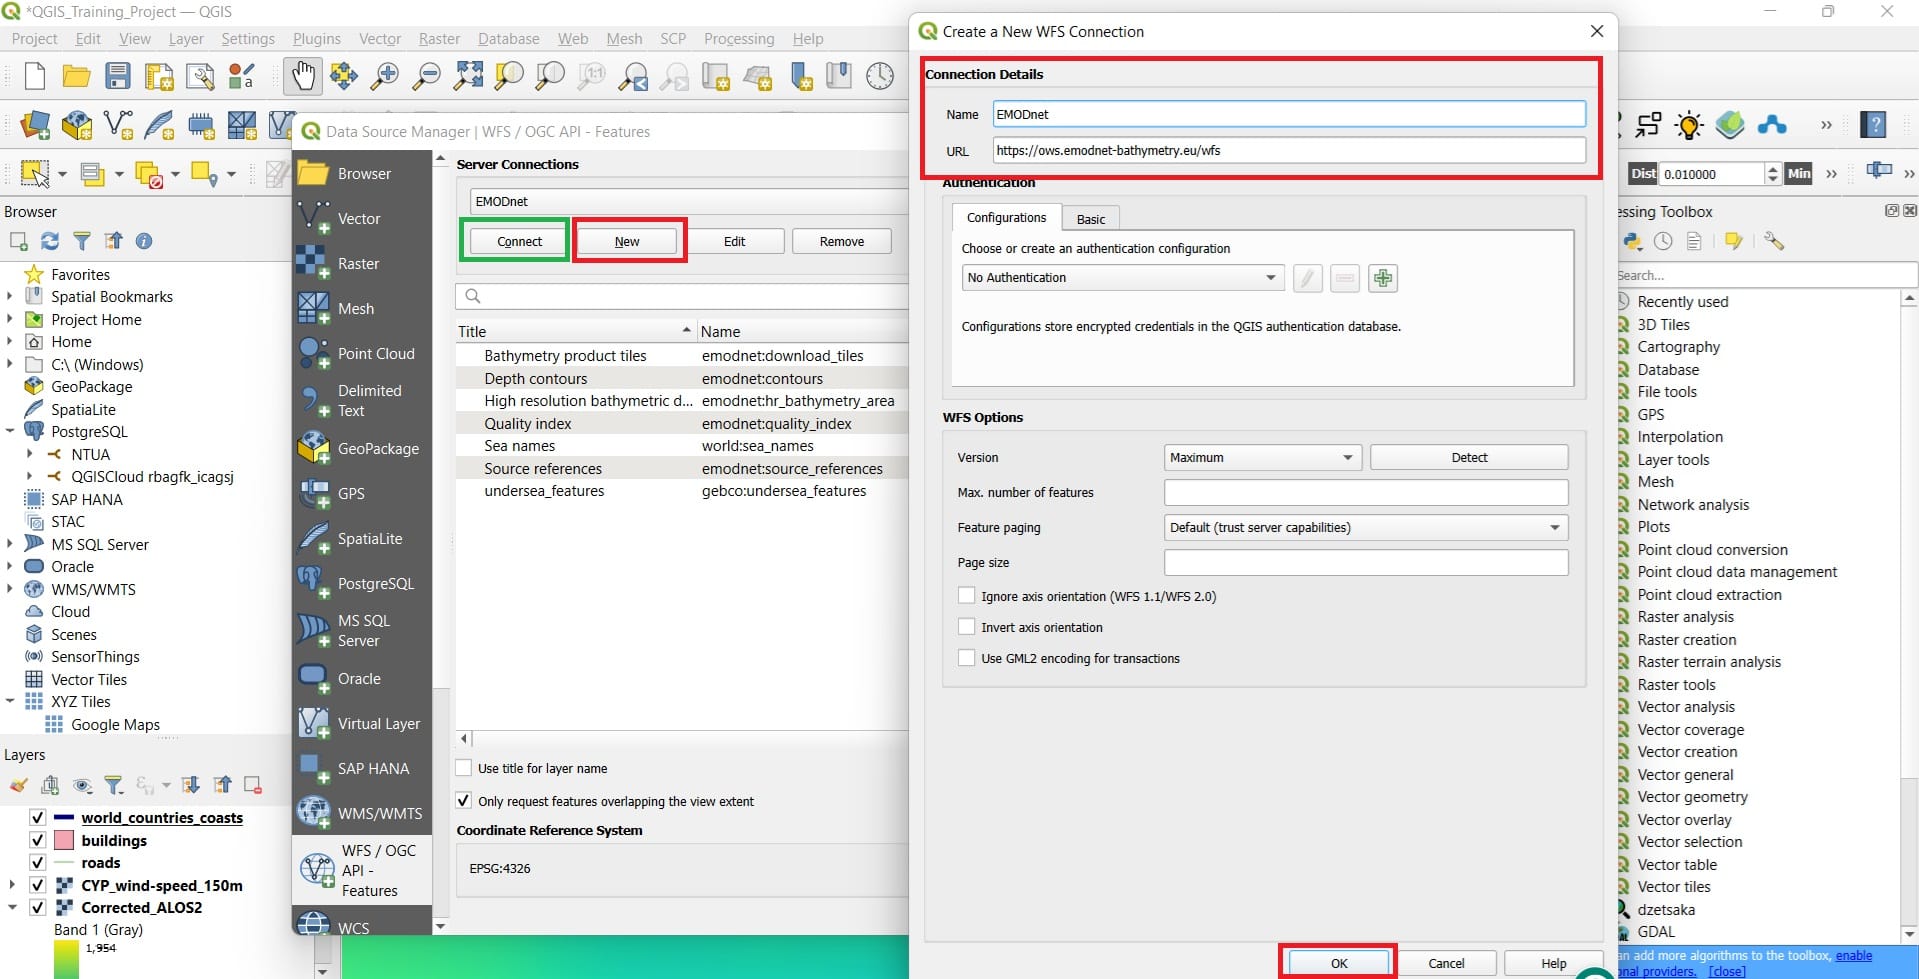
Task: Expand the NTUA connection node
Action: pyautogui.click(x=30, y=454)
